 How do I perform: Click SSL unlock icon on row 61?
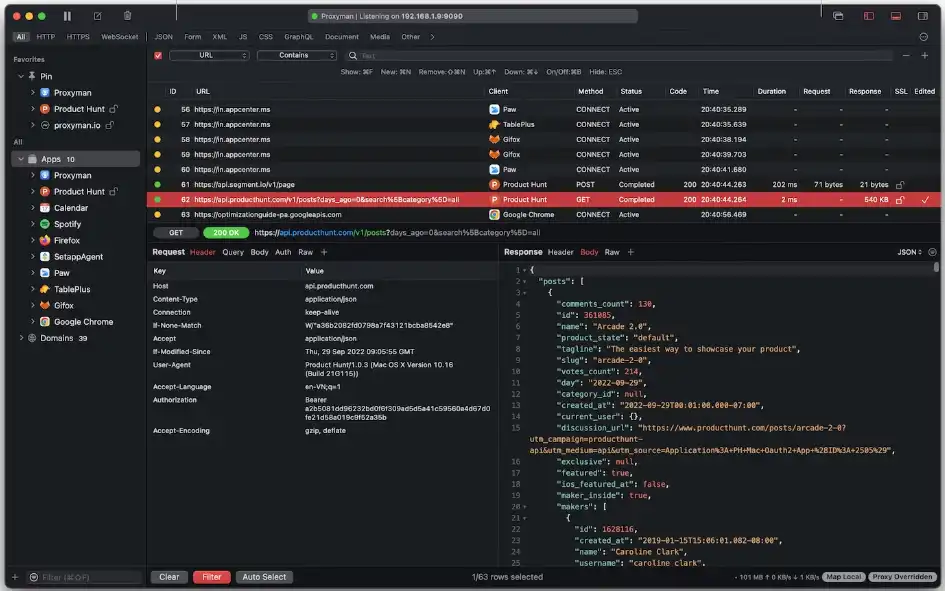[x=900, y=185]
